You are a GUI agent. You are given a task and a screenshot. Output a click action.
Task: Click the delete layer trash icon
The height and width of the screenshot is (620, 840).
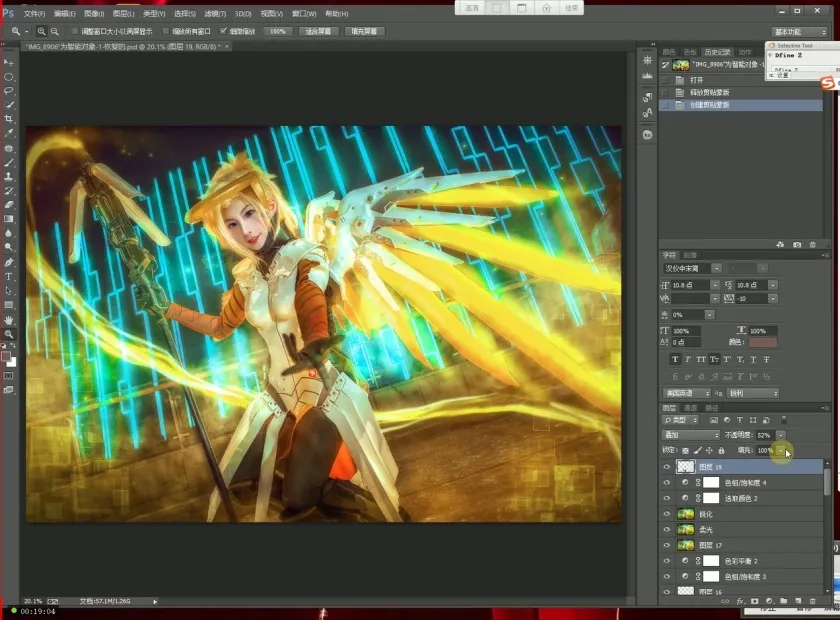click(812, 601)
